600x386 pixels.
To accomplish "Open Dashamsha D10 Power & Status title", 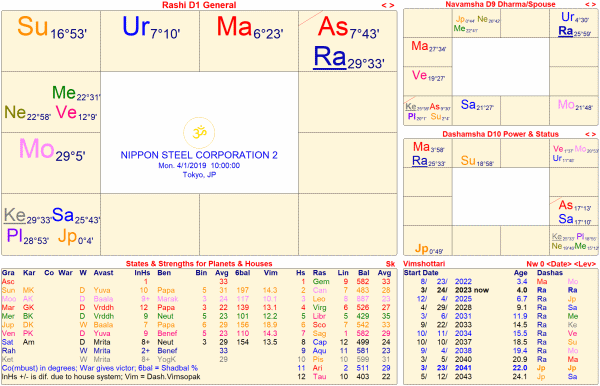I will [500, 134].
